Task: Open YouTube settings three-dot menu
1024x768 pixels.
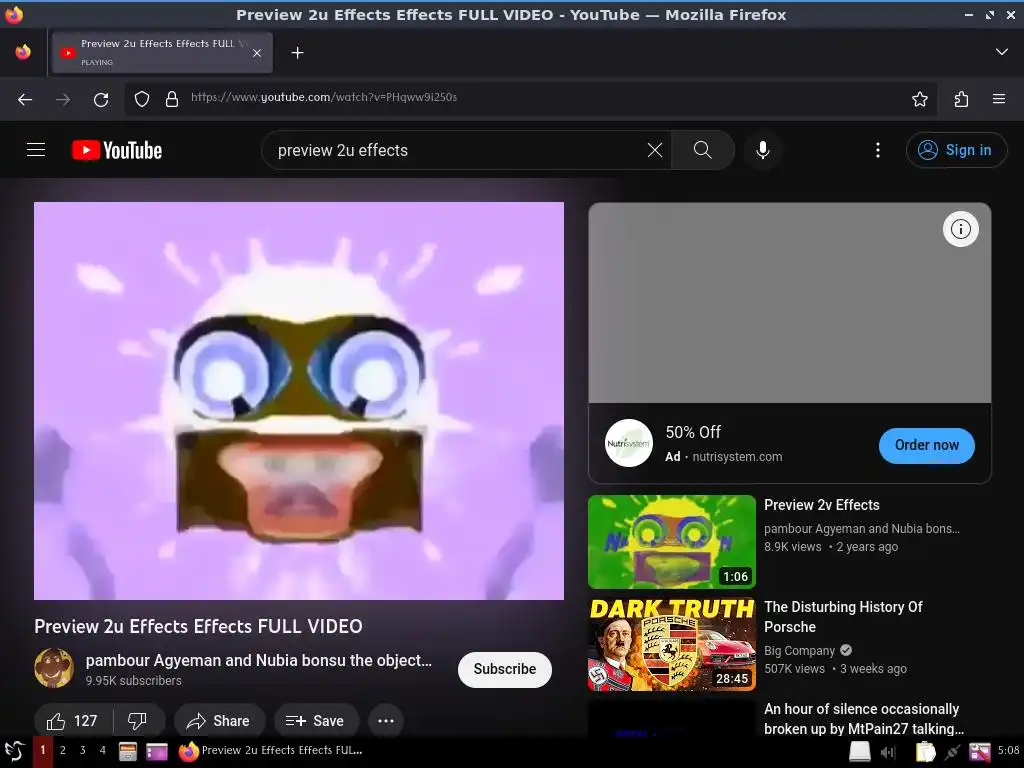Action: pyautogui.click(x=878, y=150)
